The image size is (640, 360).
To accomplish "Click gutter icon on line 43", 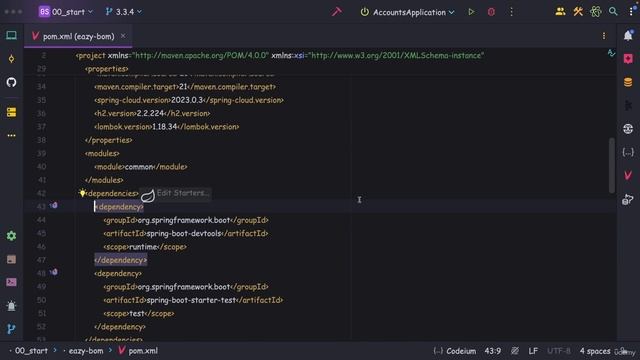I will pyautogui.click(x=54, y=205).
